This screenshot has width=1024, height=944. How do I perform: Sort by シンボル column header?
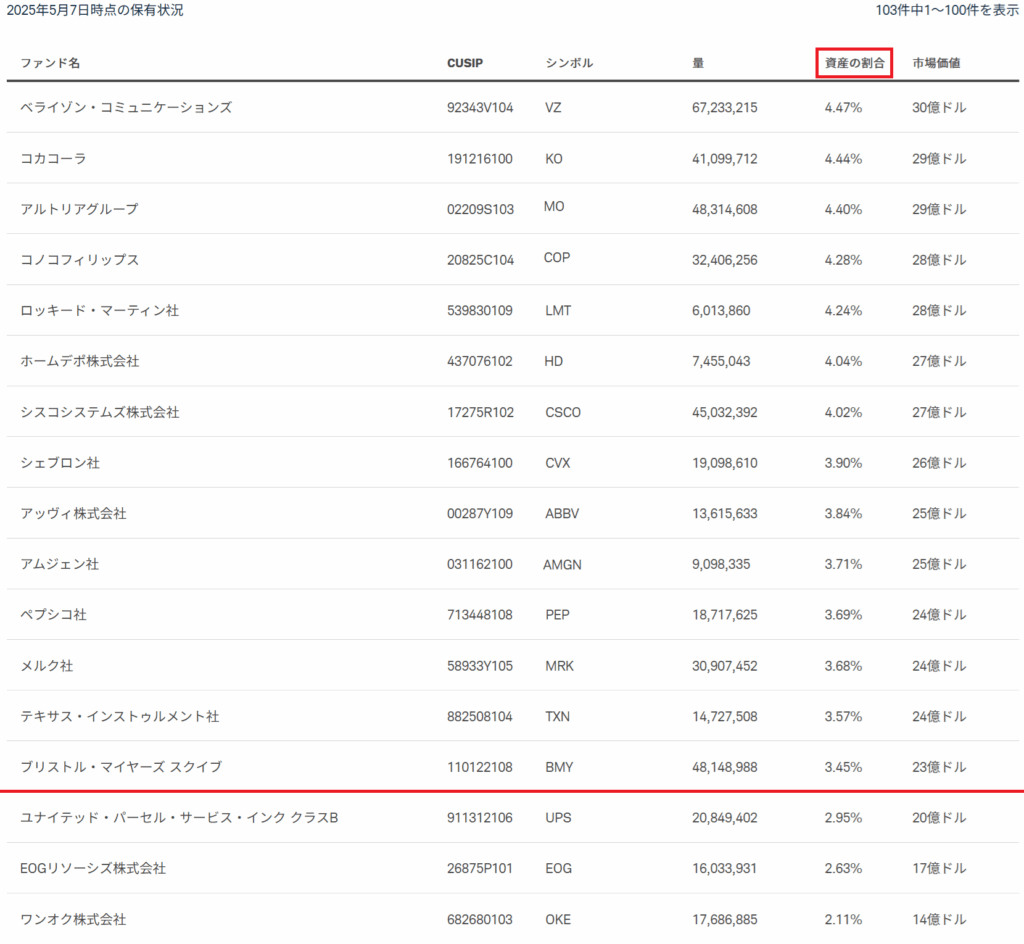[569, 63]
